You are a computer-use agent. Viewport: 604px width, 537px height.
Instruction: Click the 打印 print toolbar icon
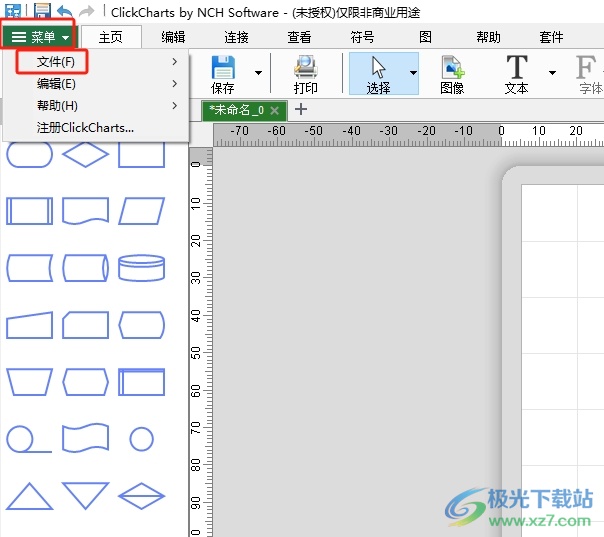(x=305, y=74)
